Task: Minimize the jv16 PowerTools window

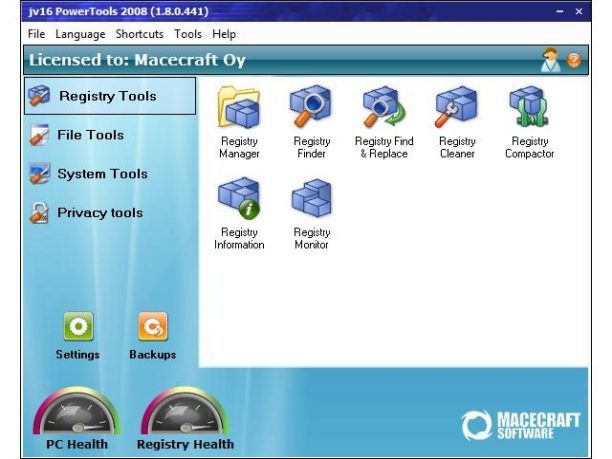Action: click(560, 11)
